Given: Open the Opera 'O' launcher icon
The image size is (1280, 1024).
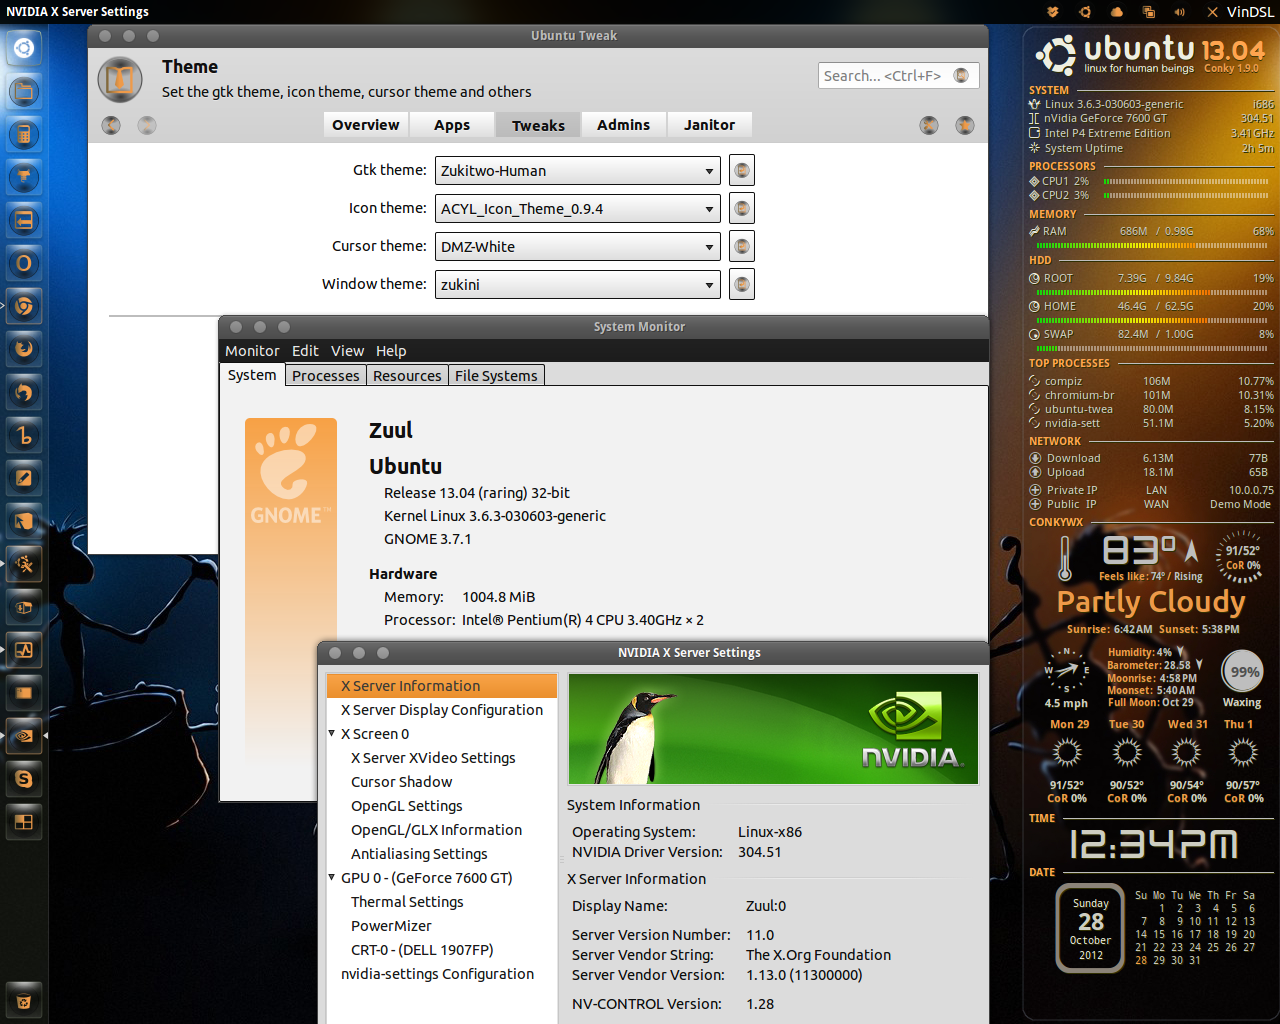Looking at the screenshot, I should (x=24, y=263).
